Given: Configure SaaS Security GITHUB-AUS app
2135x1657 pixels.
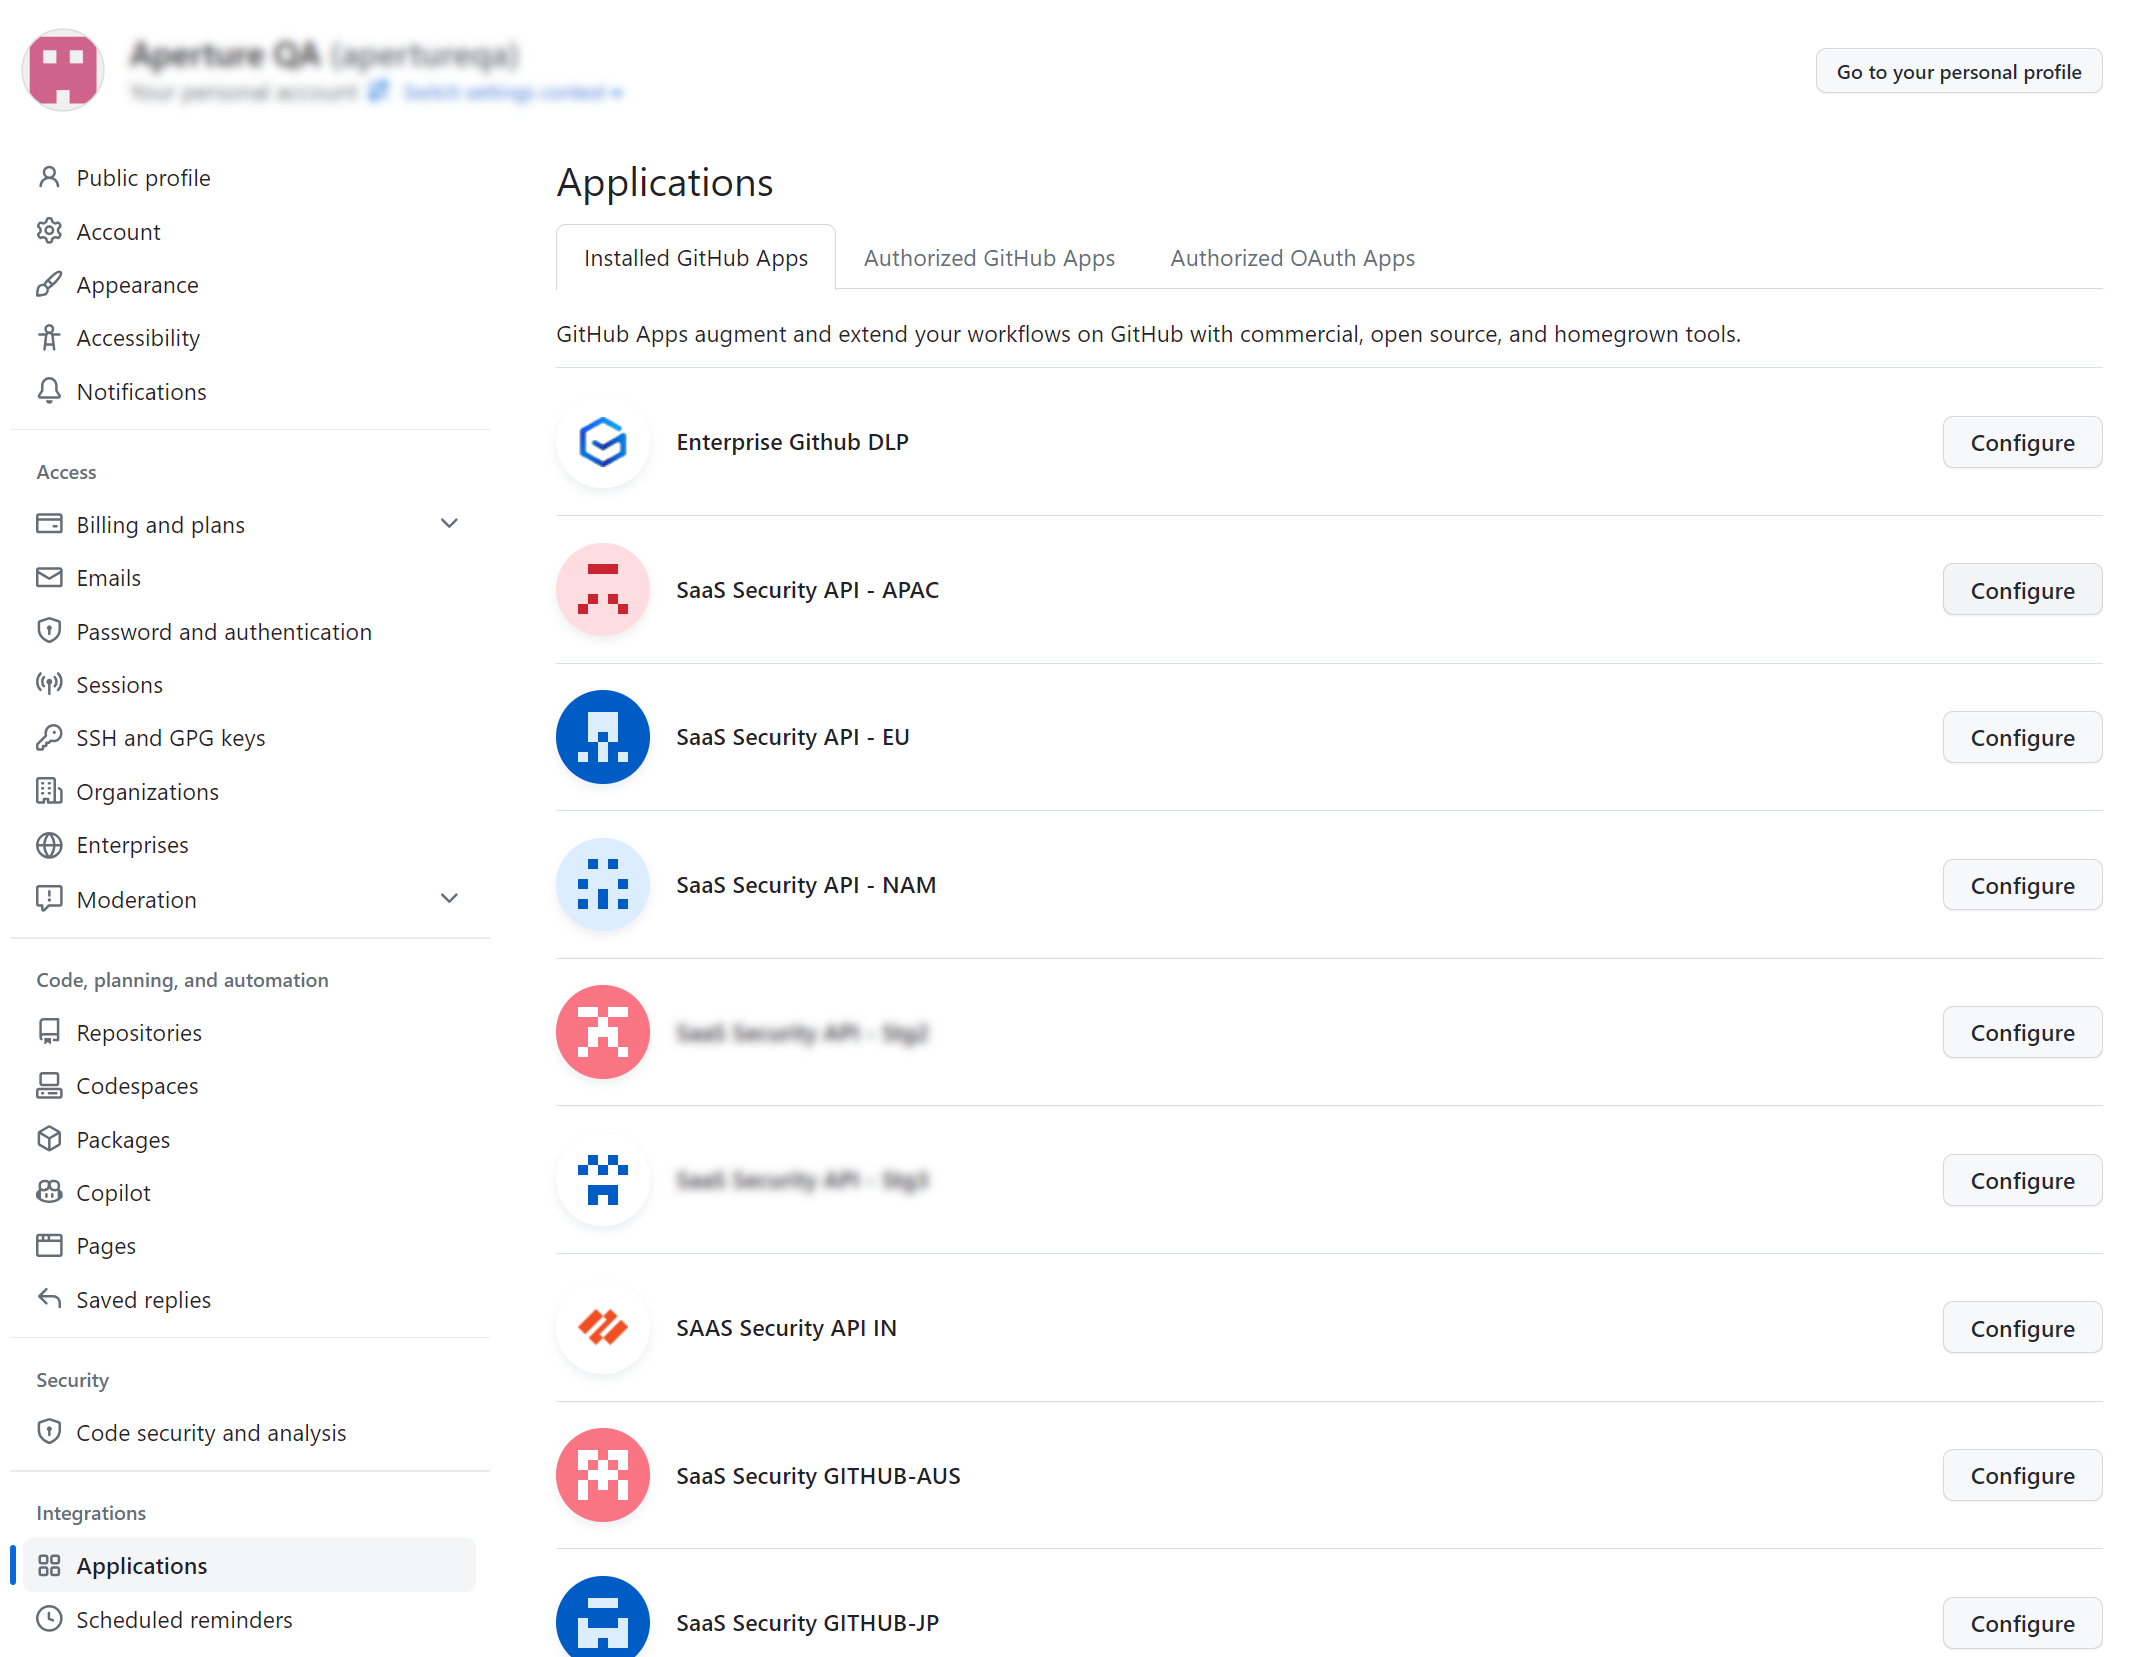Looking at the screenshot, I should 2021,1476.
